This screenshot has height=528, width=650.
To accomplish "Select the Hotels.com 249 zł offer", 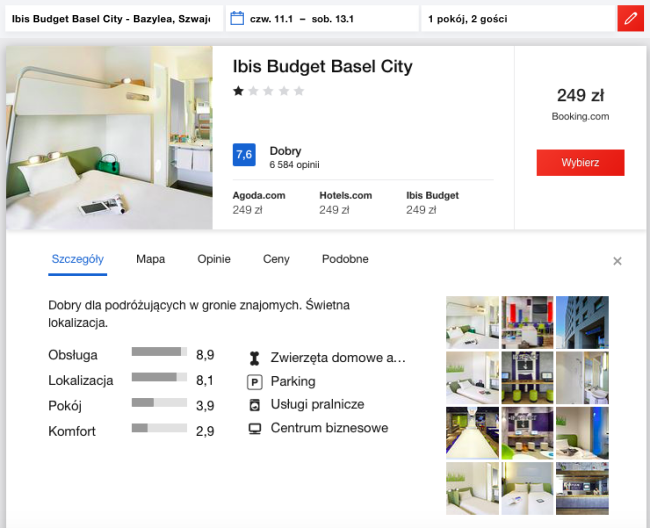I will coord(346,203).
